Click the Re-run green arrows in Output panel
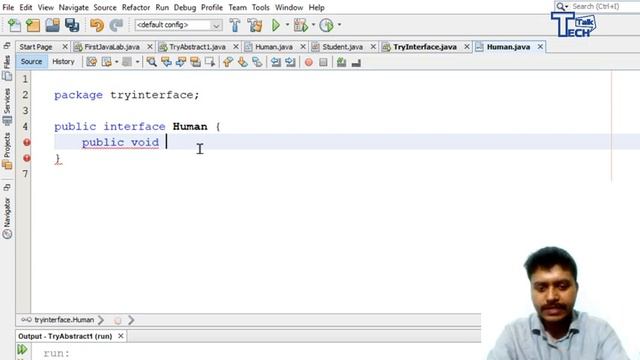 tap(22, 349)
